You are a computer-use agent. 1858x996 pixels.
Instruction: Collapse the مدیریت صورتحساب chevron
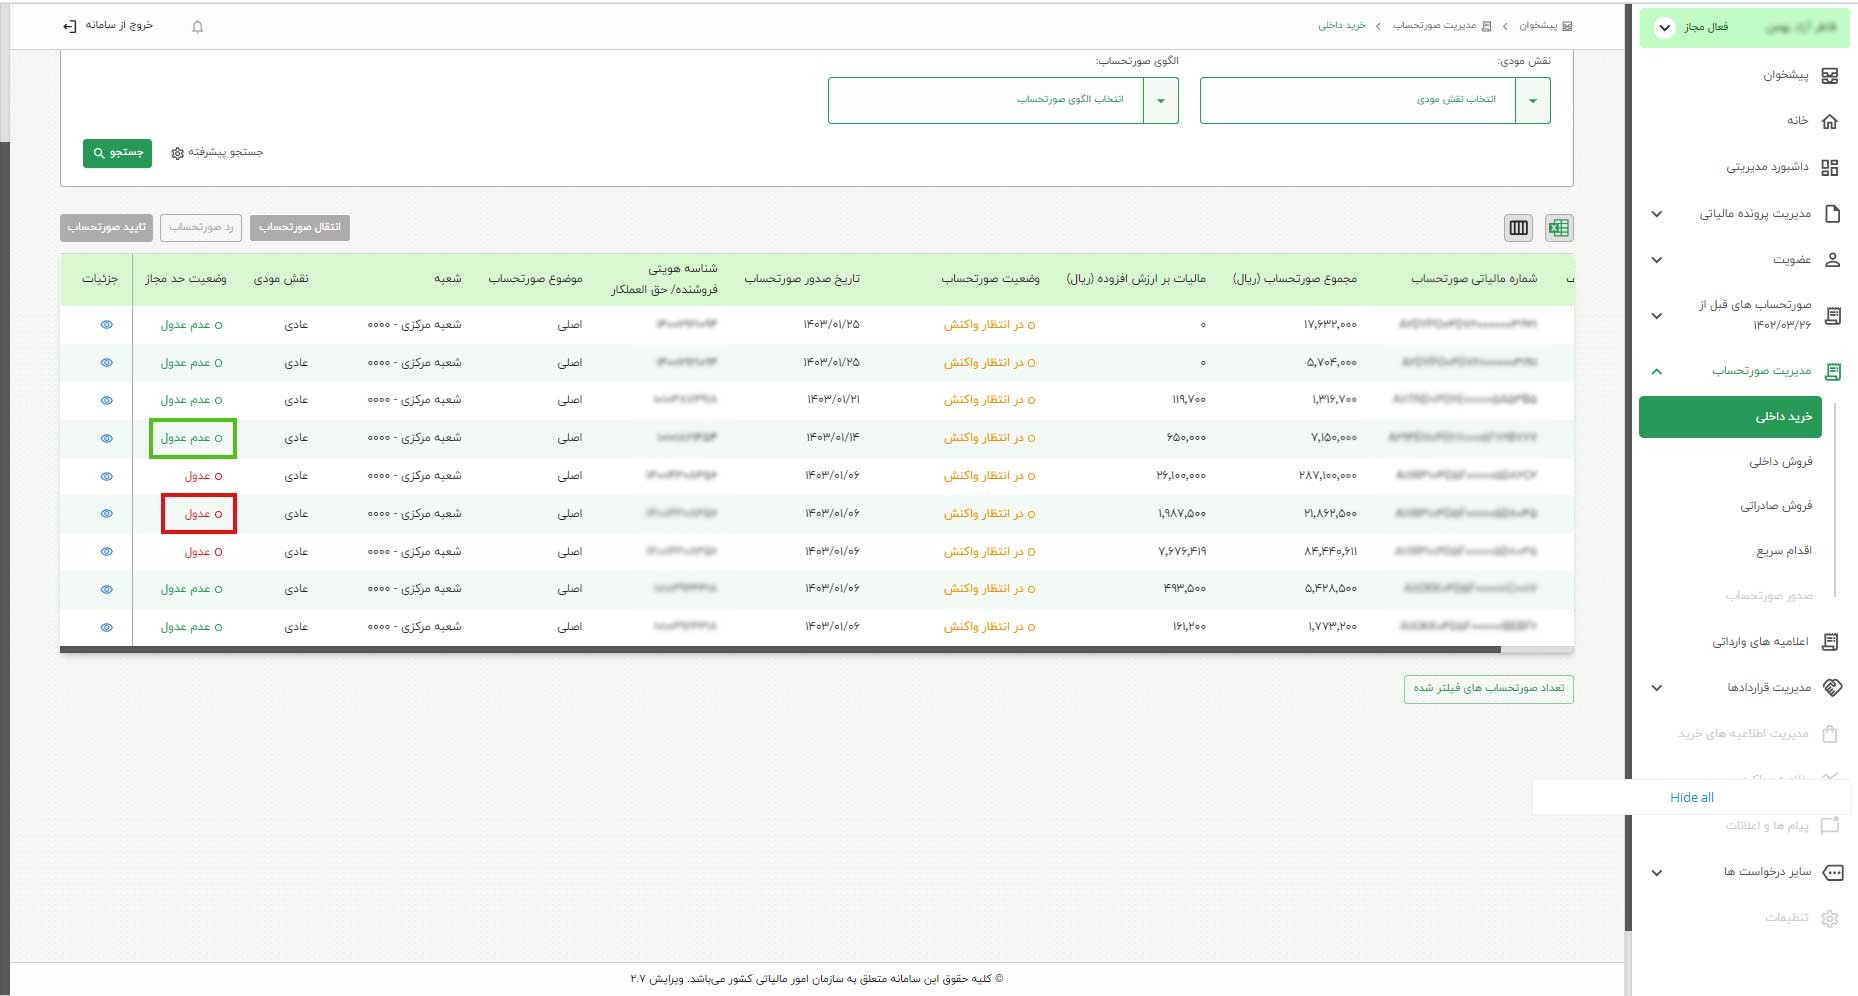pyautogui.click(x=1657, y=372)
